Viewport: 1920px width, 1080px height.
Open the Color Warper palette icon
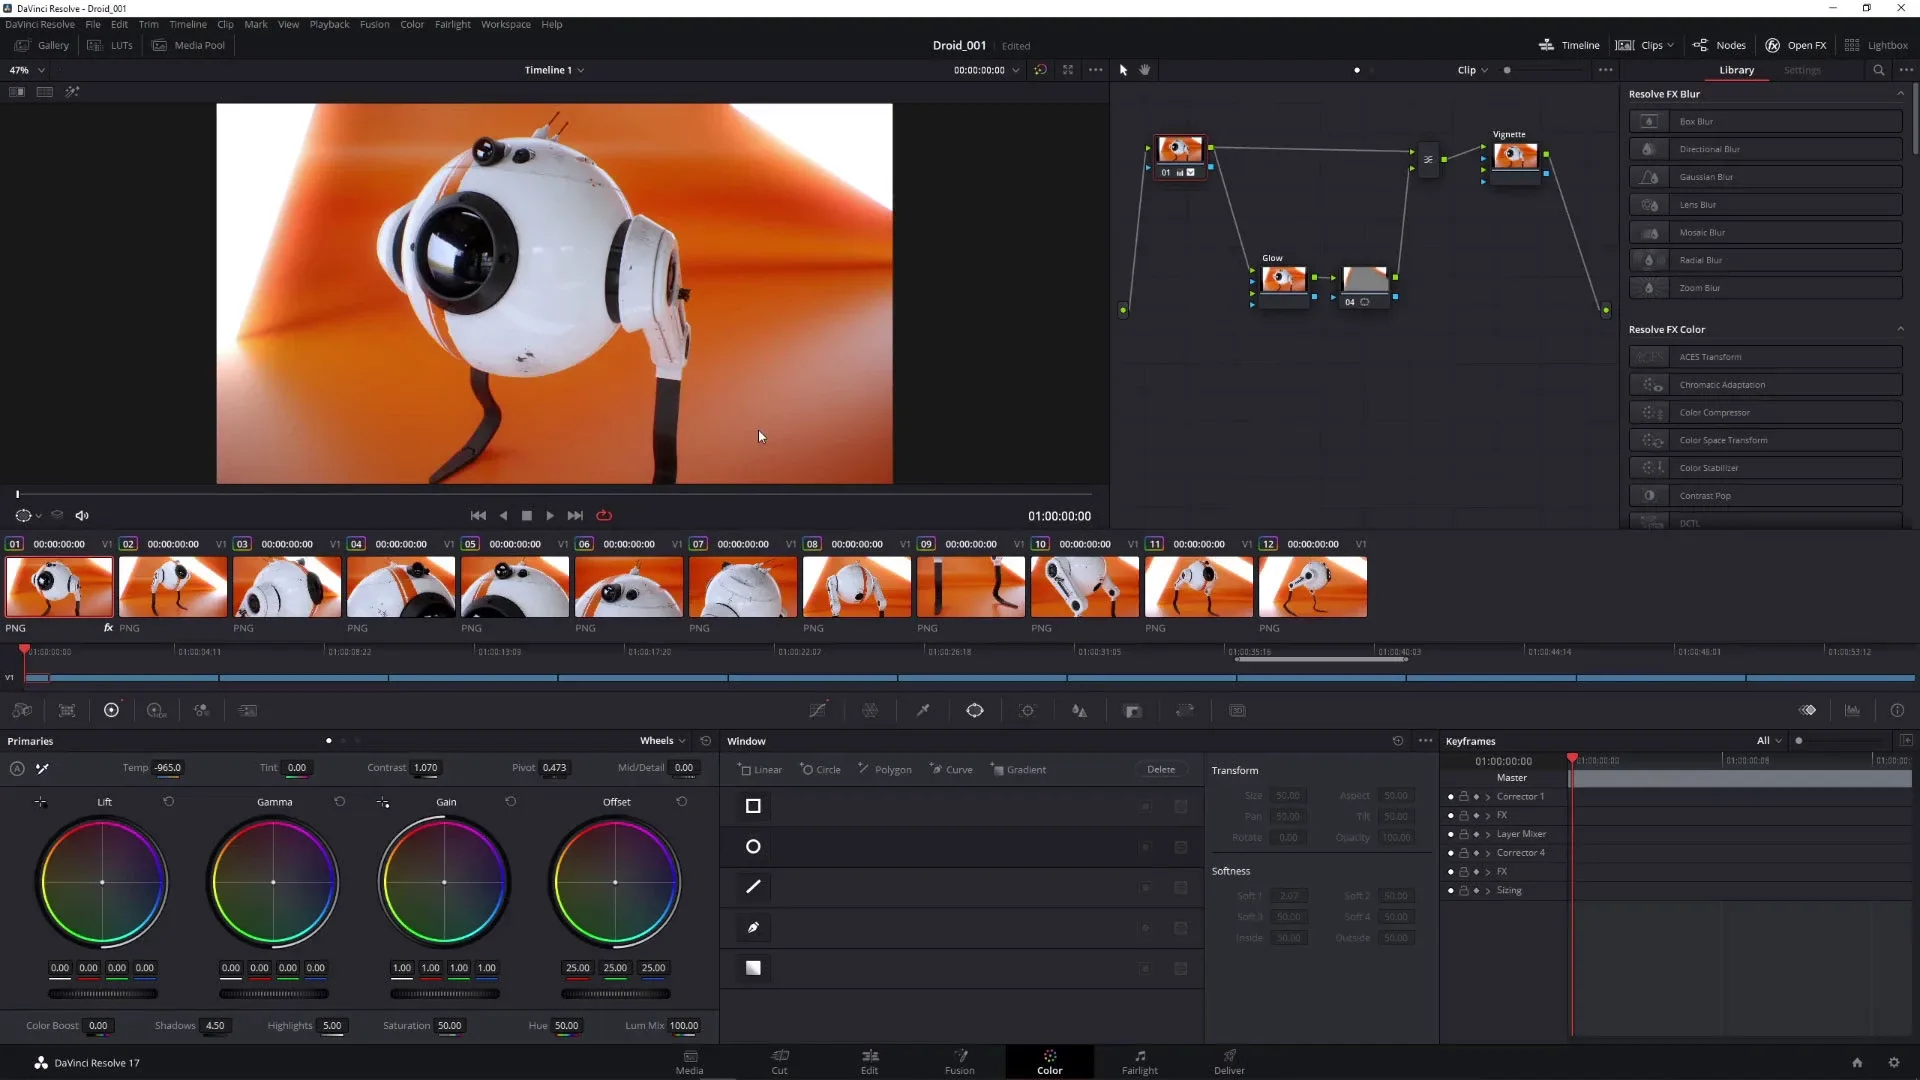click(870, 710)
